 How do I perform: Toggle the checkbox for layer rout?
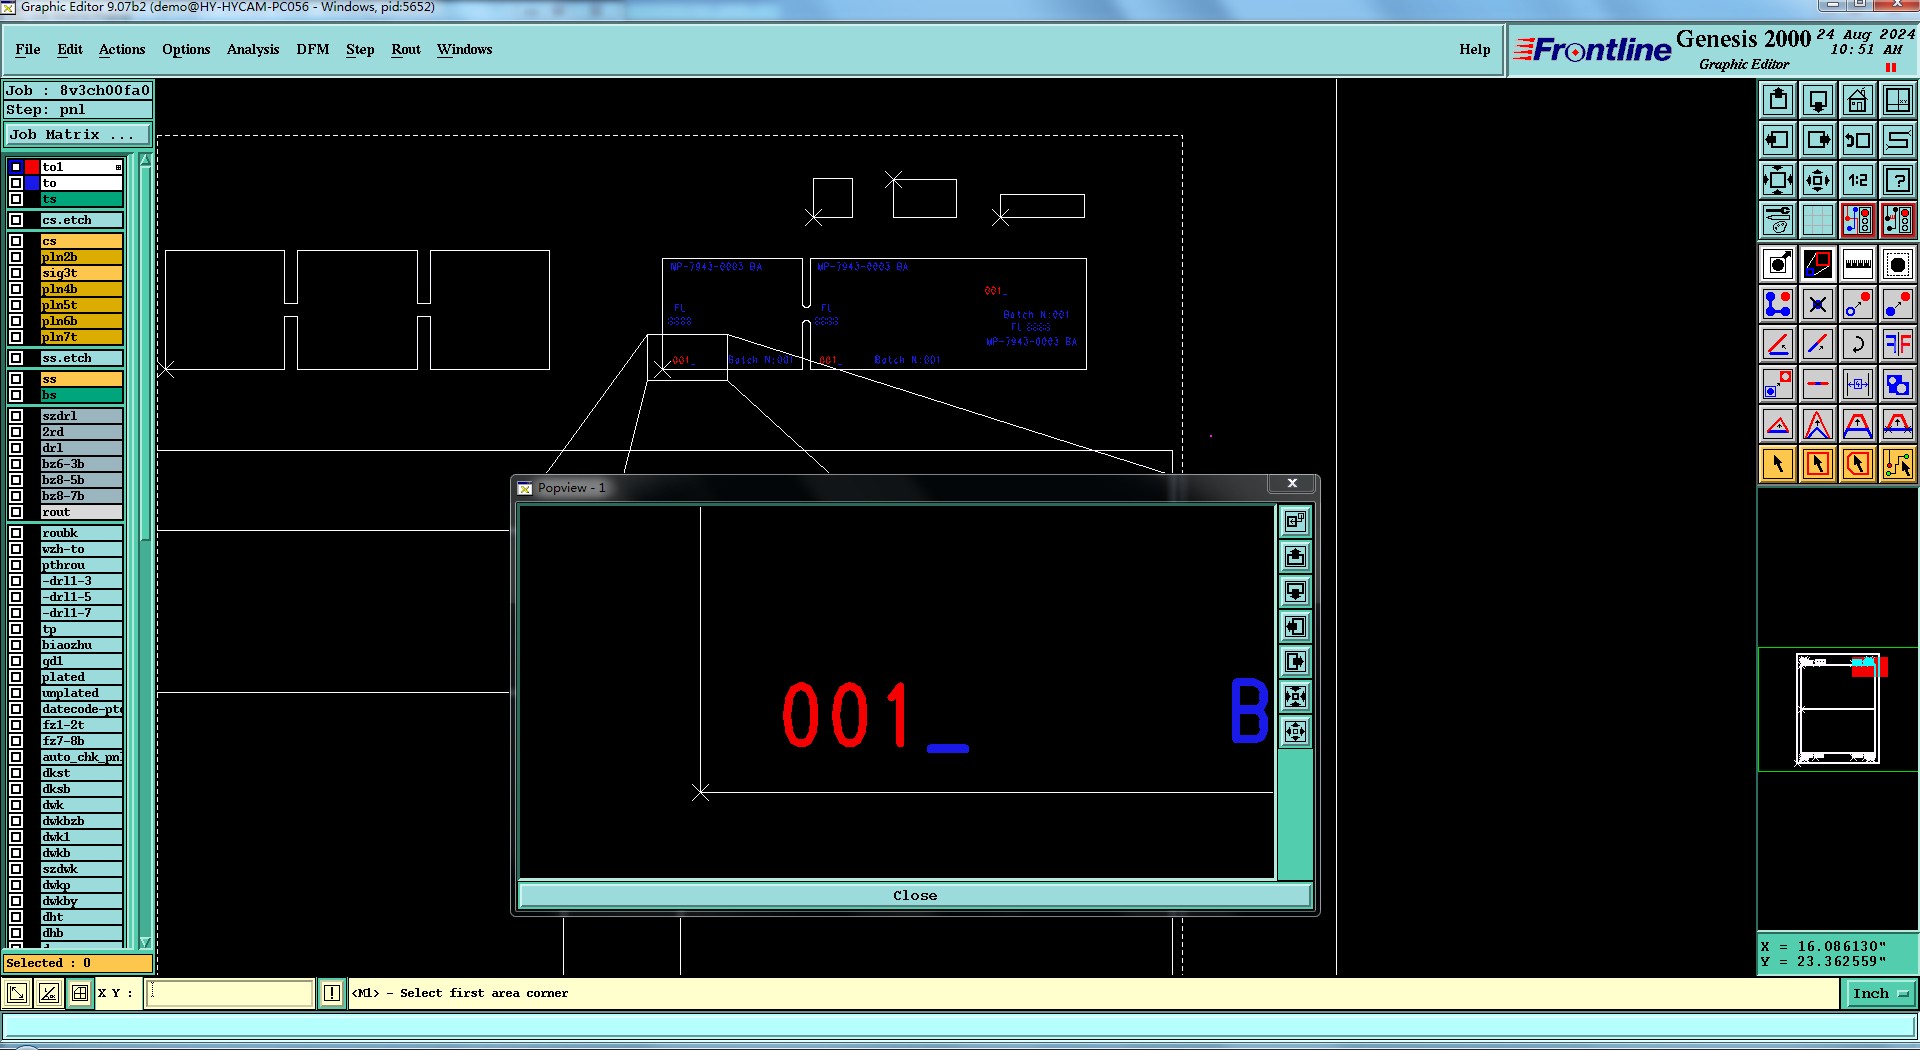[16, 512]
